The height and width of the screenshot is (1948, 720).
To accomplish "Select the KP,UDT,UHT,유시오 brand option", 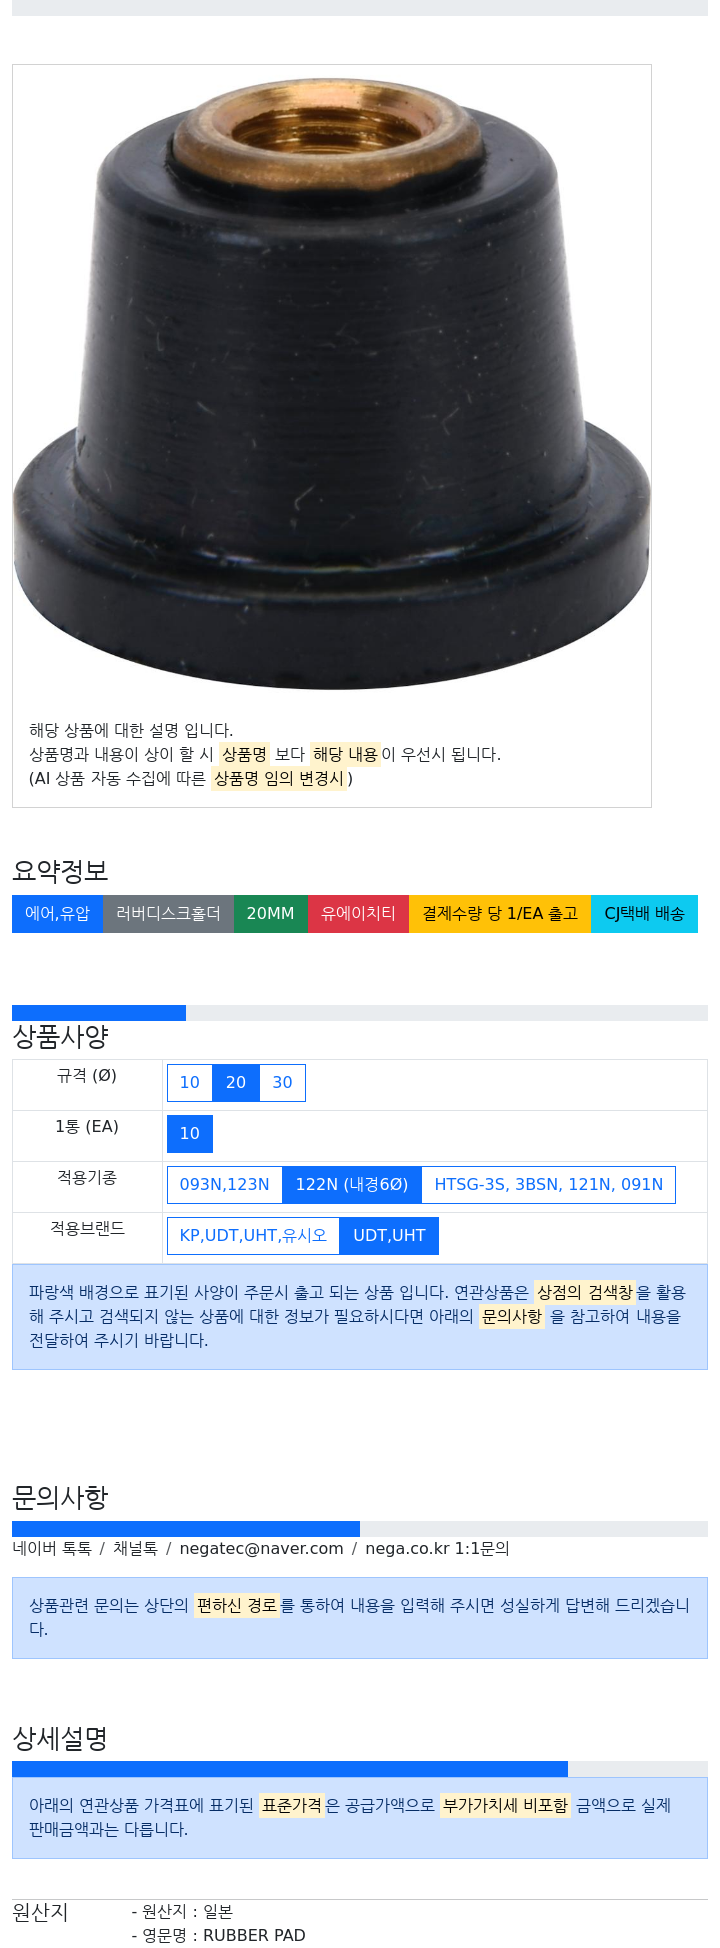I will [253, 1236].
